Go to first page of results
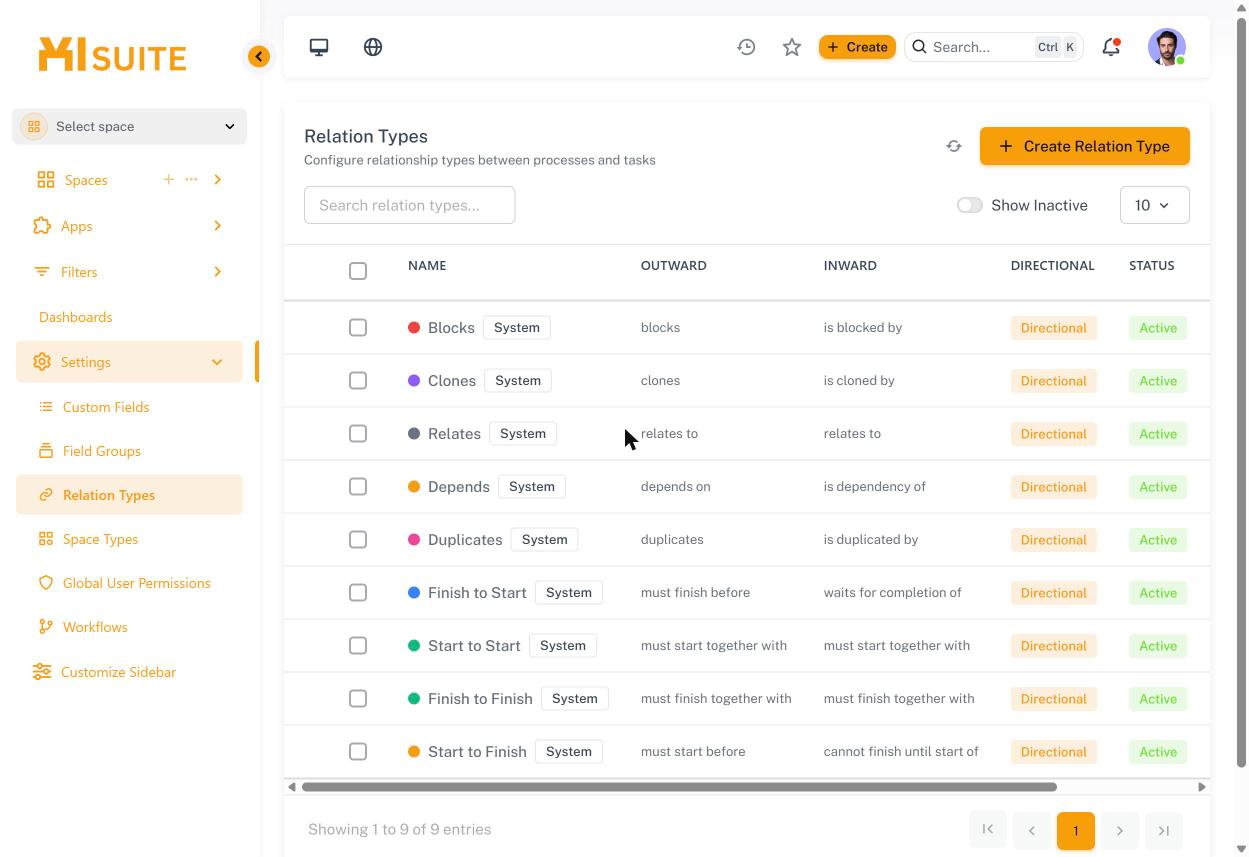Image resolution: width=1249 pixels, height=857 pixels. pos(988,830)
